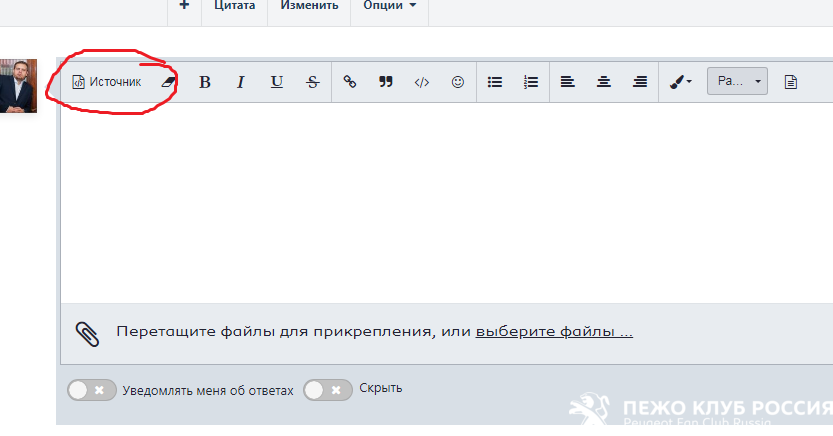Viewport: 833px width, 436px height.
Task: Align text to the right
Action: [640, 82]
